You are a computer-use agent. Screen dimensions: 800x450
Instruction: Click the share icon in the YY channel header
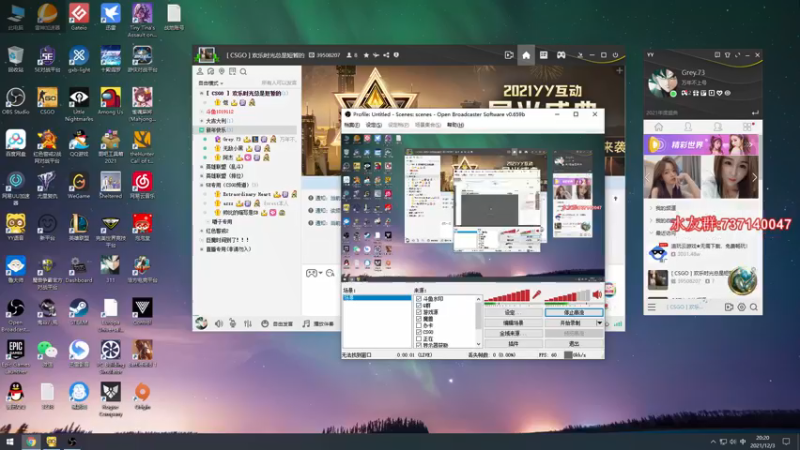pyautogui.click(x=386, y=55)
